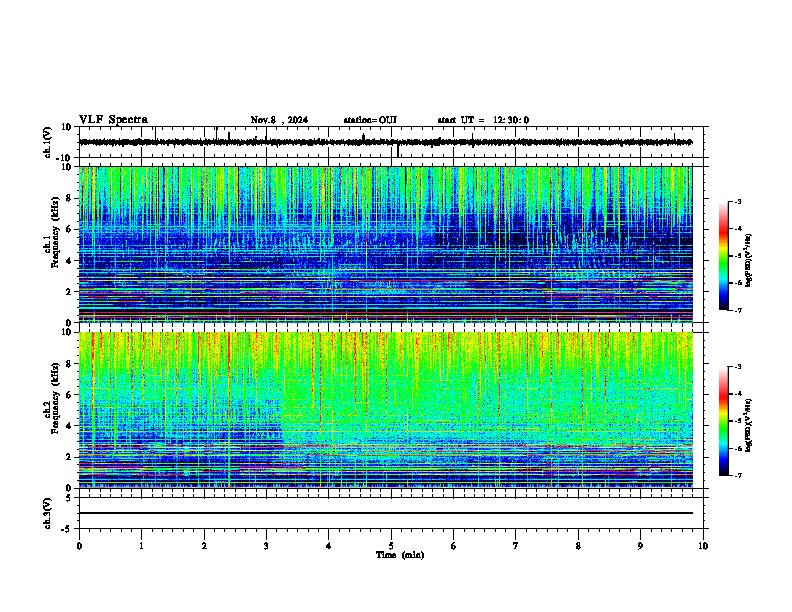Click the ch.2 spectrogram color scale bar
Image resolution: width=792 pixels, height=612 pixels.
(723, 421)
